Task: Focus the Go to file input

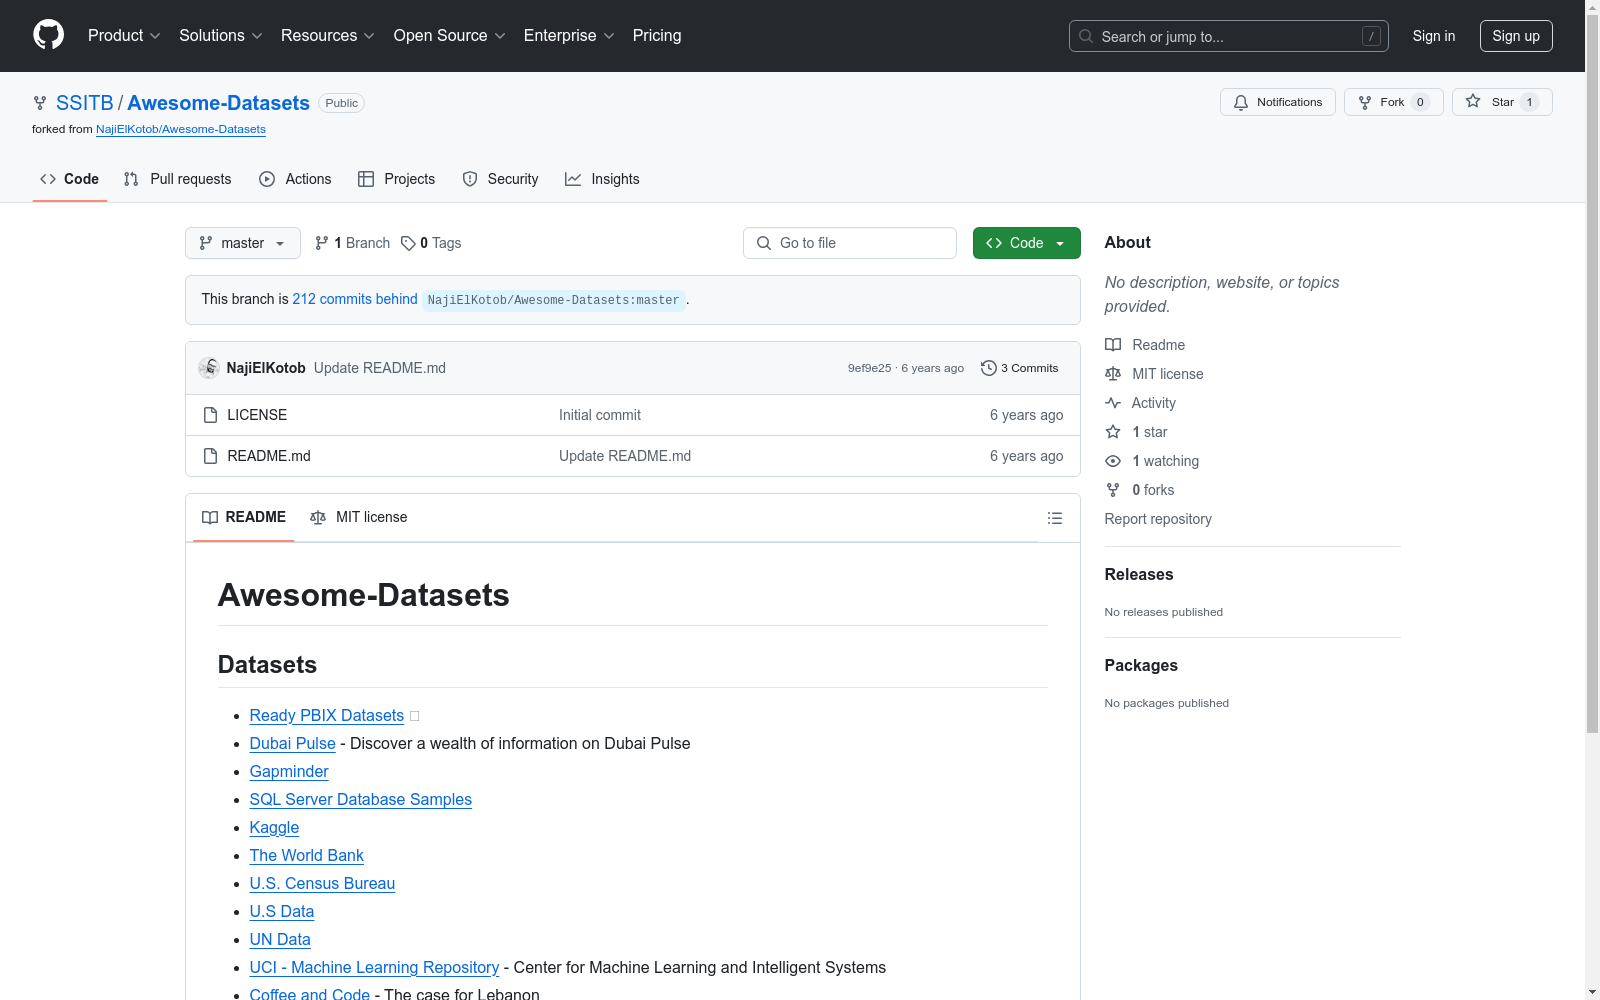Action: [850, 243]
